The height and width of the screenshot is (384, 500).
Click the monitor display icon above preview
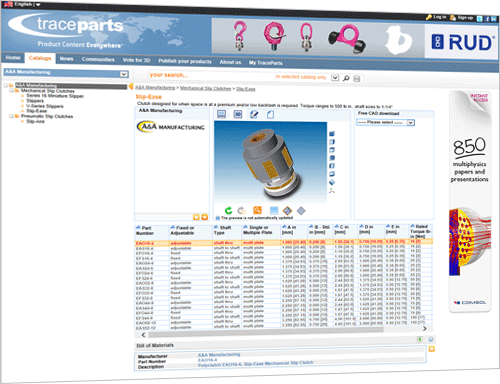(x=222, y=114)
